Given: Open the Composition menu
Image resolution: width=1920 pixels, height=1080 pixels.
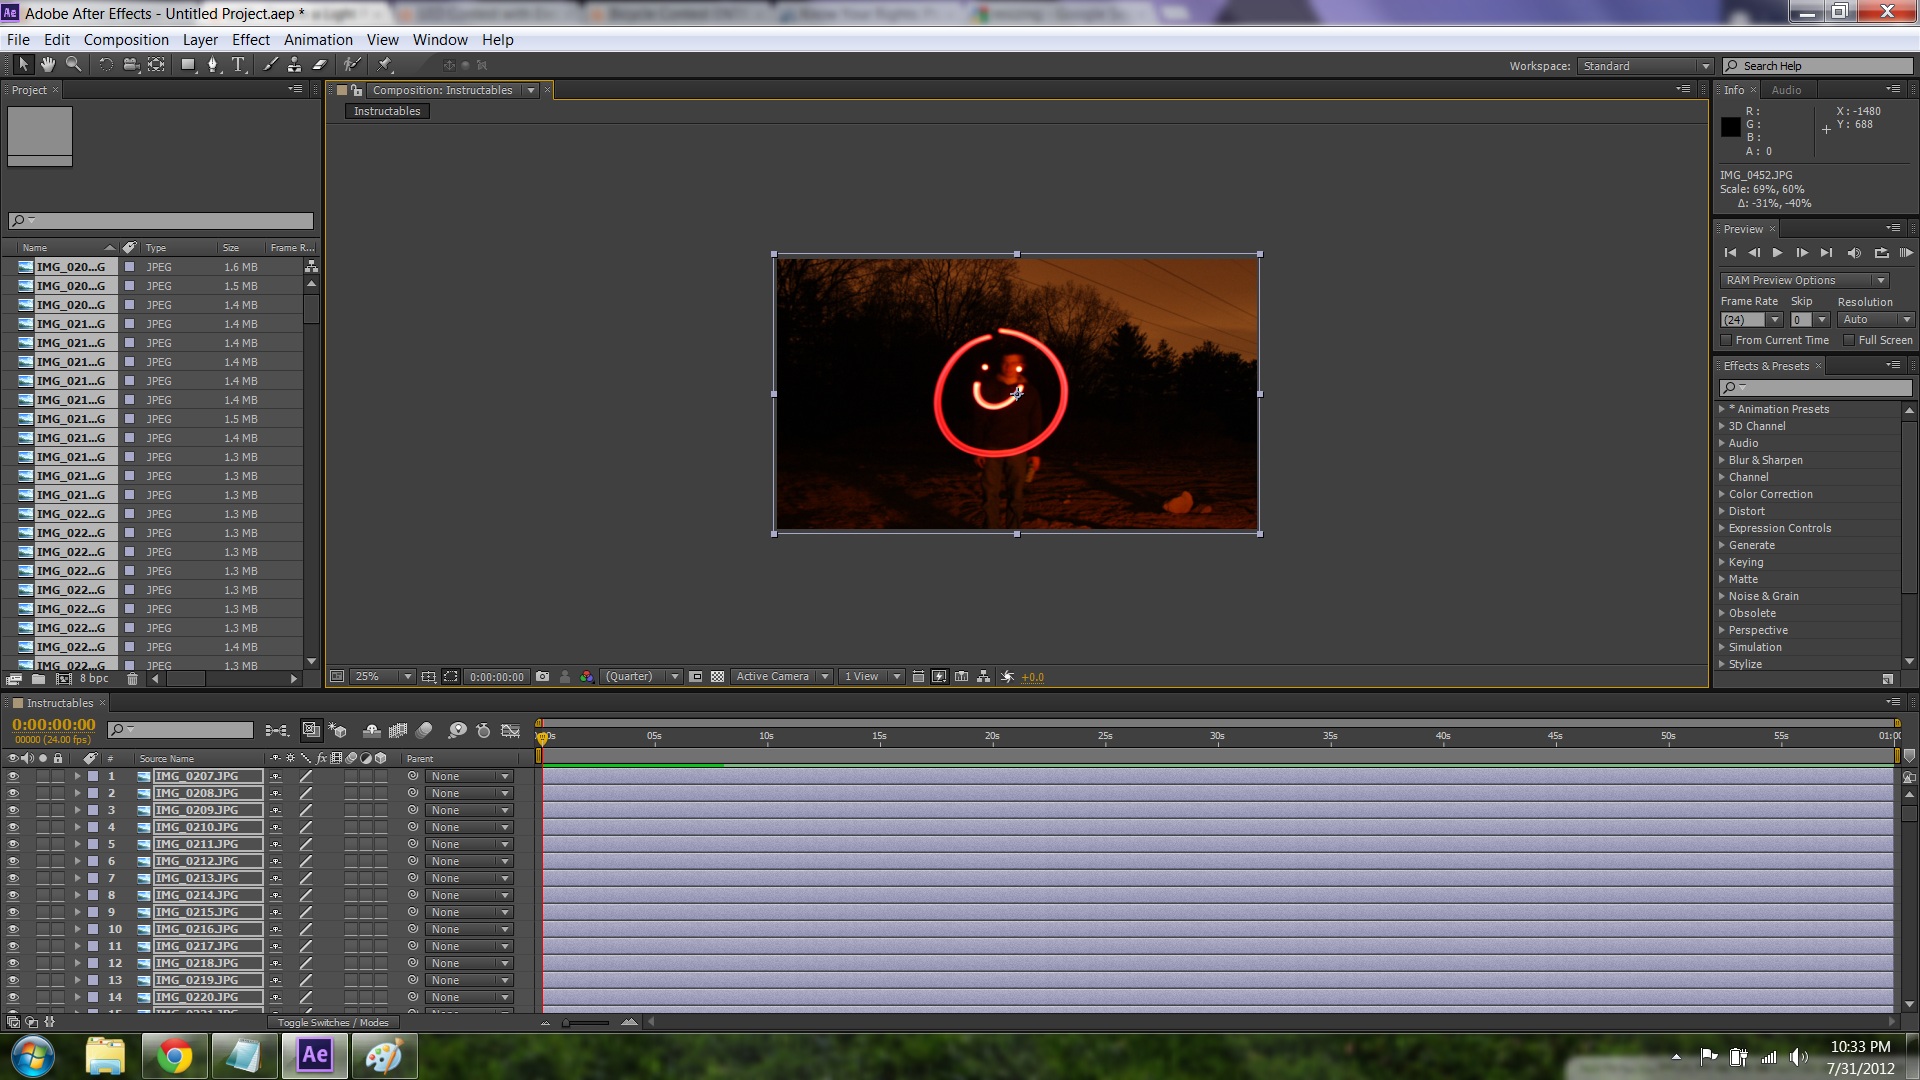Looking at the screenshot, I should 125,40.
